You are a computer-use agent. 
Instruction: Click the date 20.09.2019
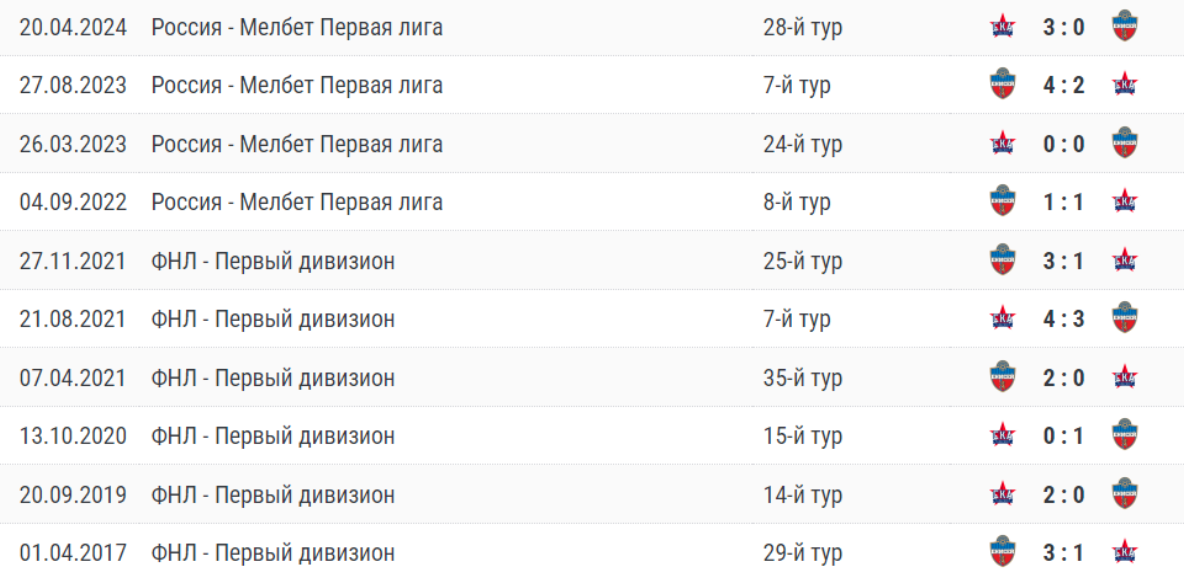(73, 494)
